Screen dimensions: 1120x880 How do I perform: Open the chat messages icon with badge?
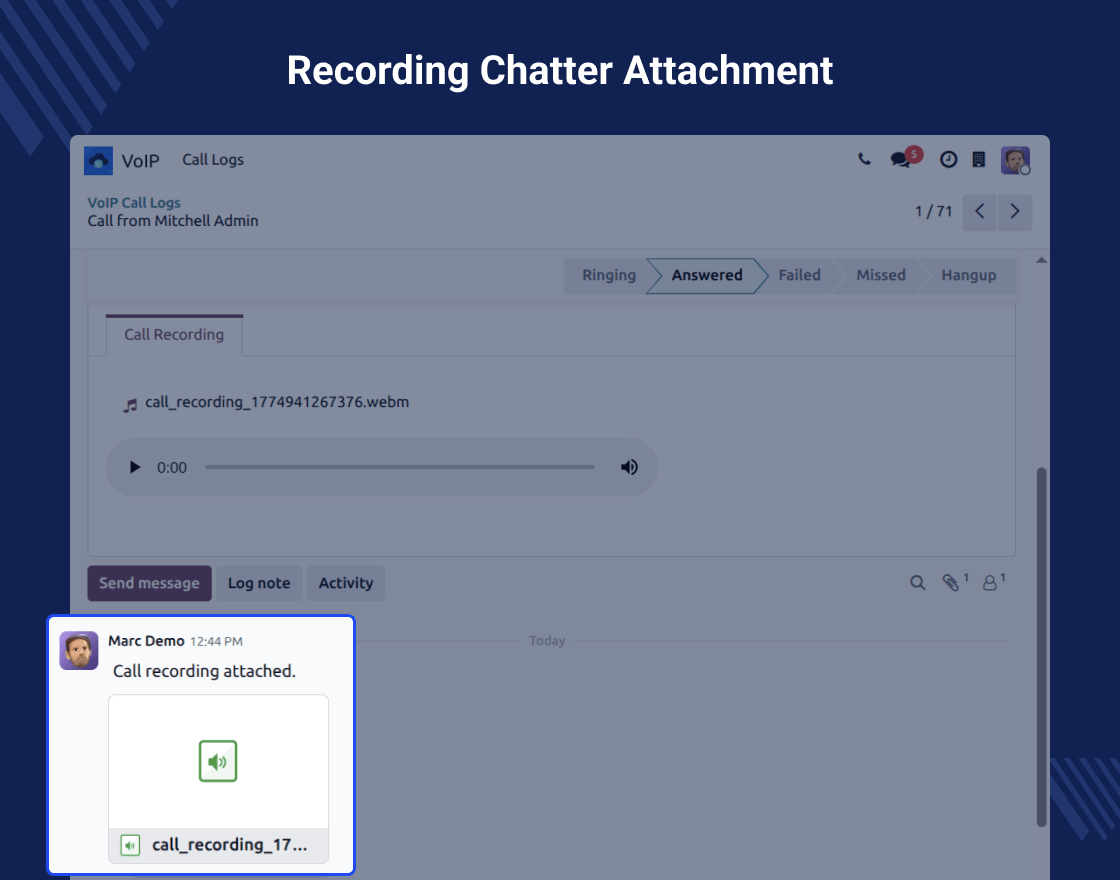[x=901, y=160]
